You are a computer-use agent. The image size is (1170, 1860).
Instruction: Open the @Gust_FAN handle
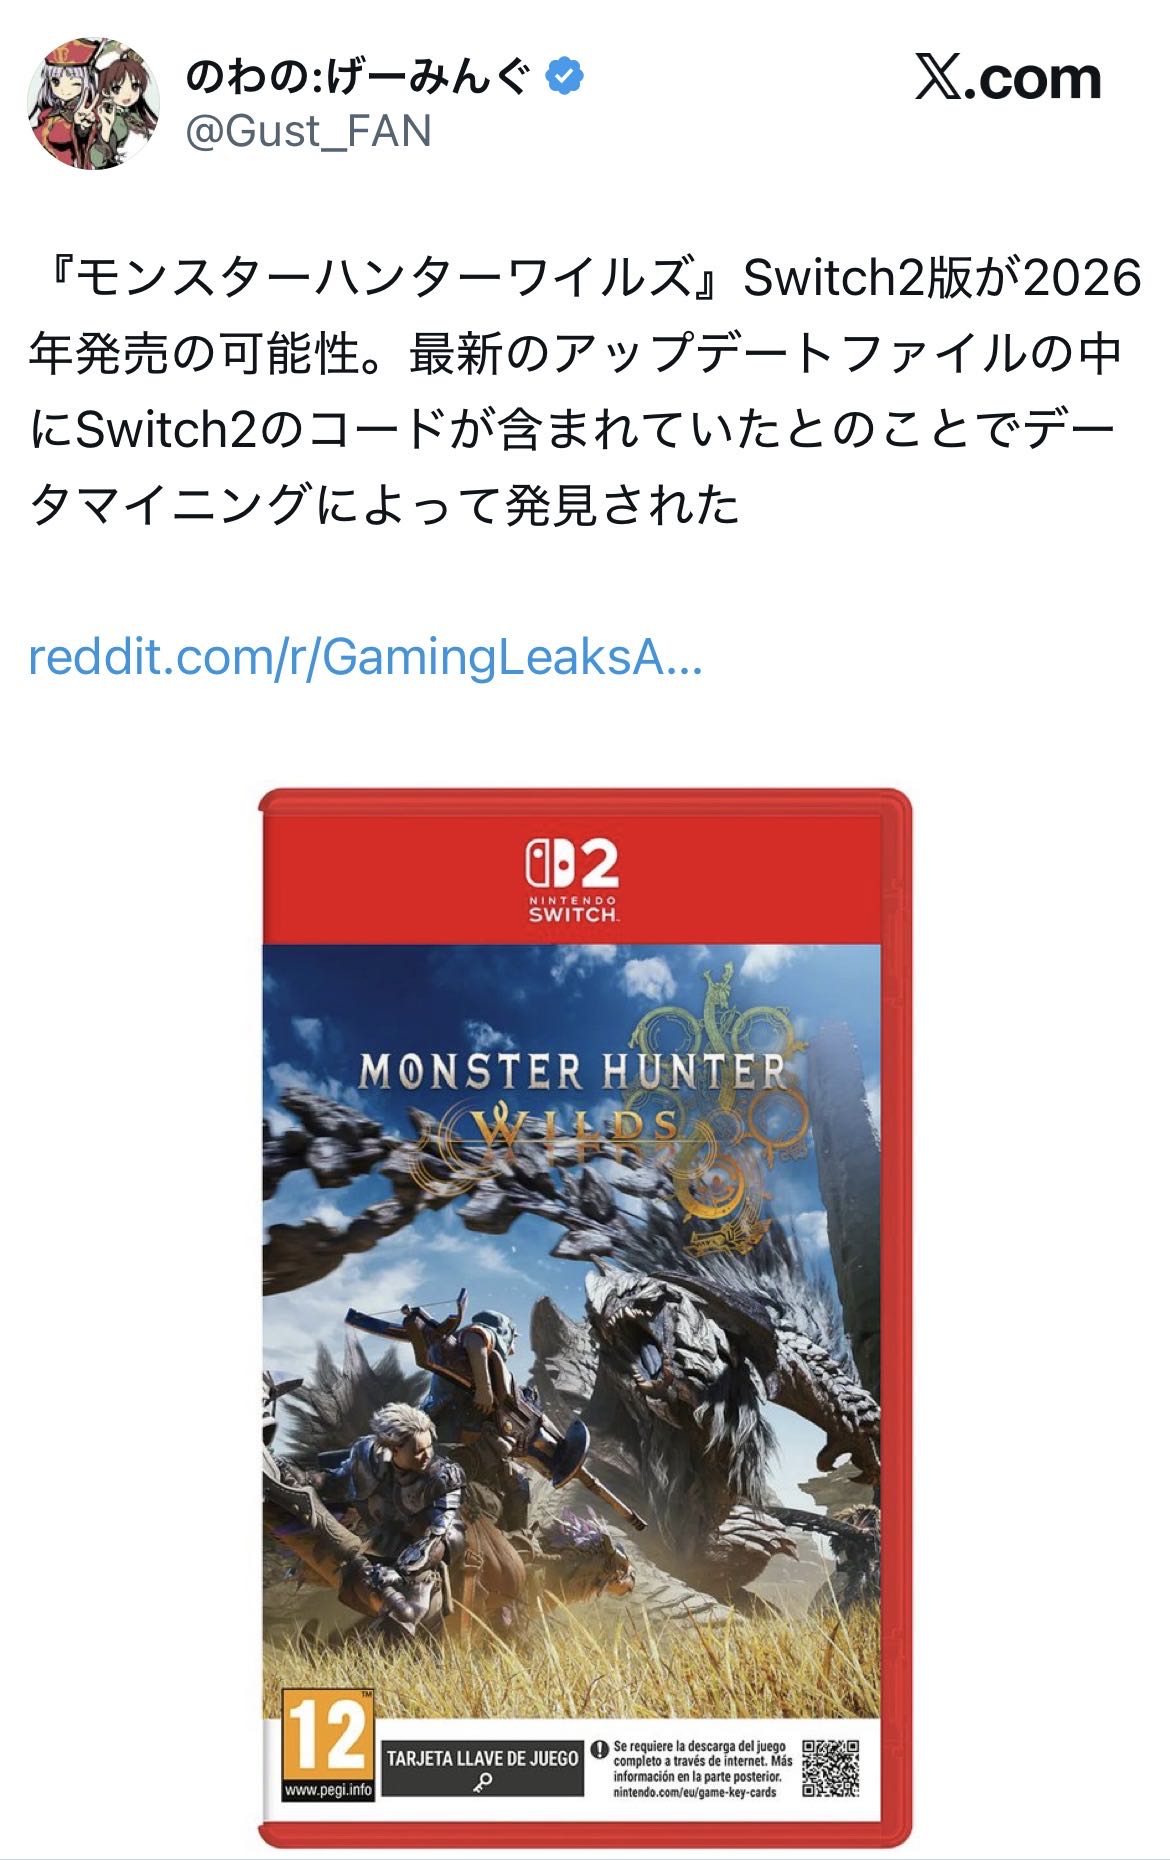click(309, 131)
